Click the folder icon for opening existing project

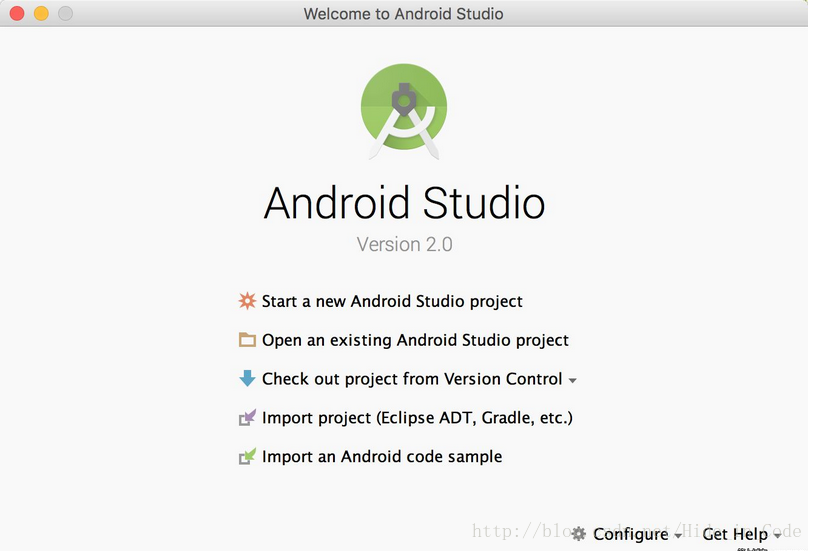pyautogui.click(x=247, y=340)
